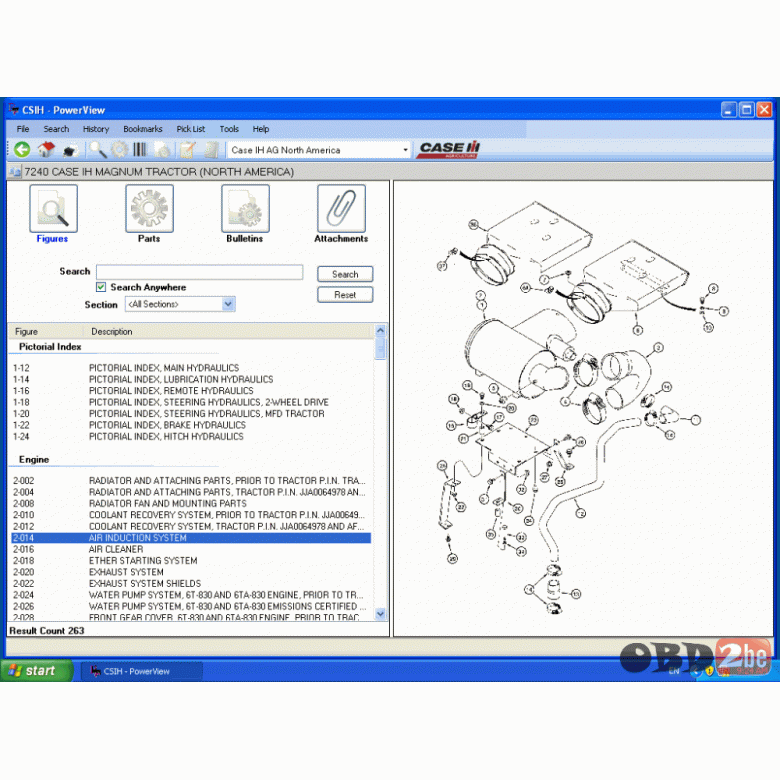Screen dimensions: 780x780
Task: Open the Pick List menu
Action: [x=191, y=129]
